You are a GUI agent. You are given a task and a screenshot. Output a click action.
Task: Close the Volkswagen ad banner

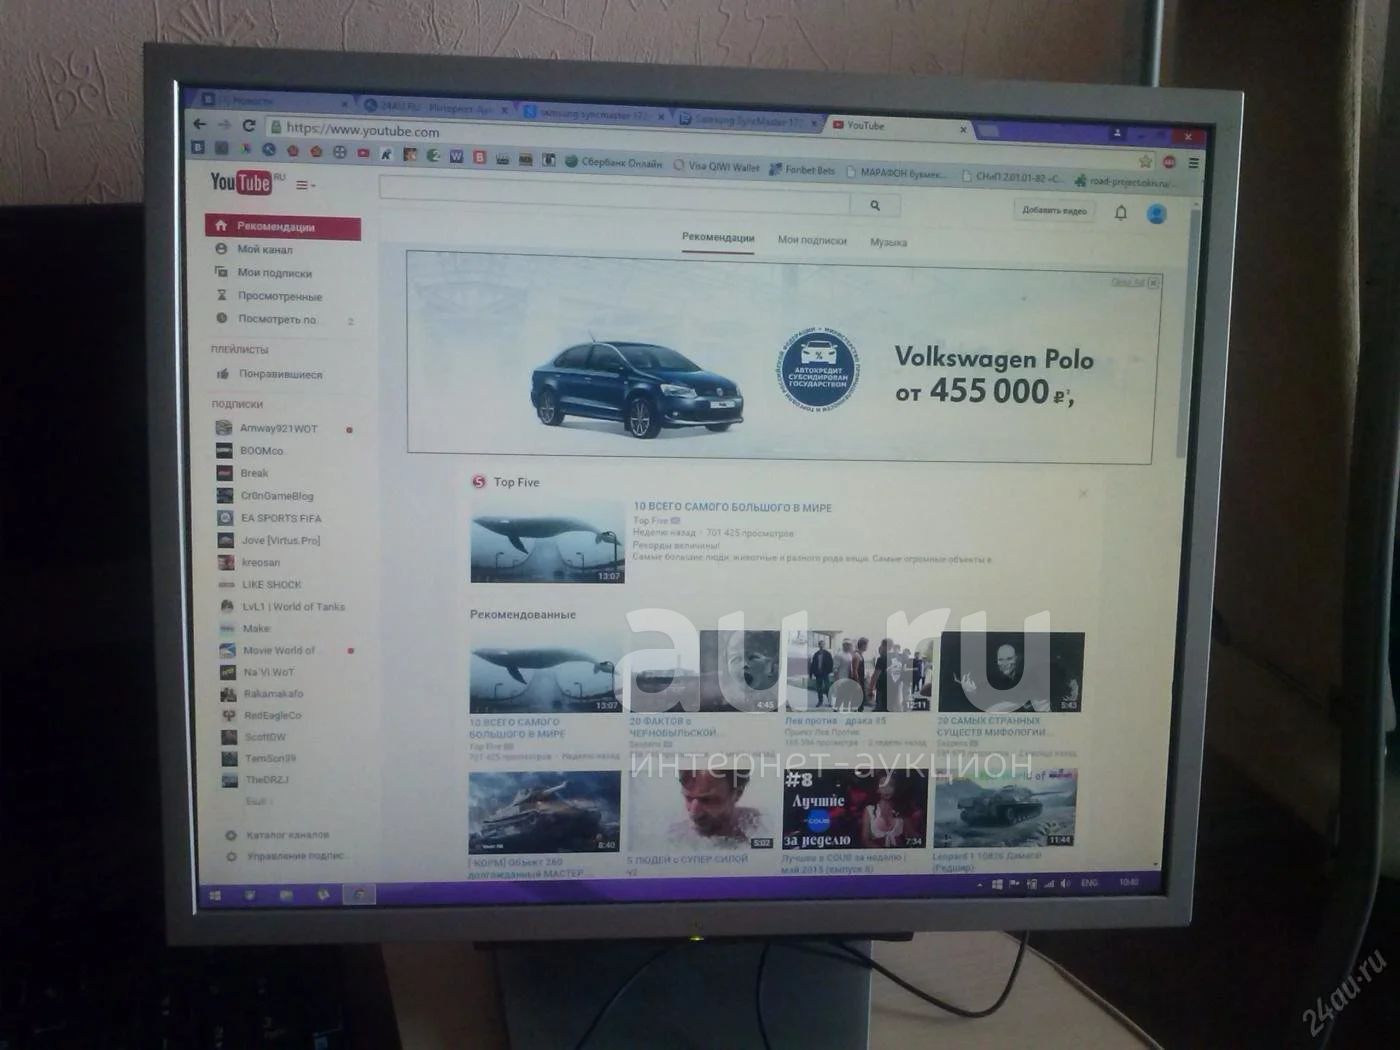tap(1153, 283)
